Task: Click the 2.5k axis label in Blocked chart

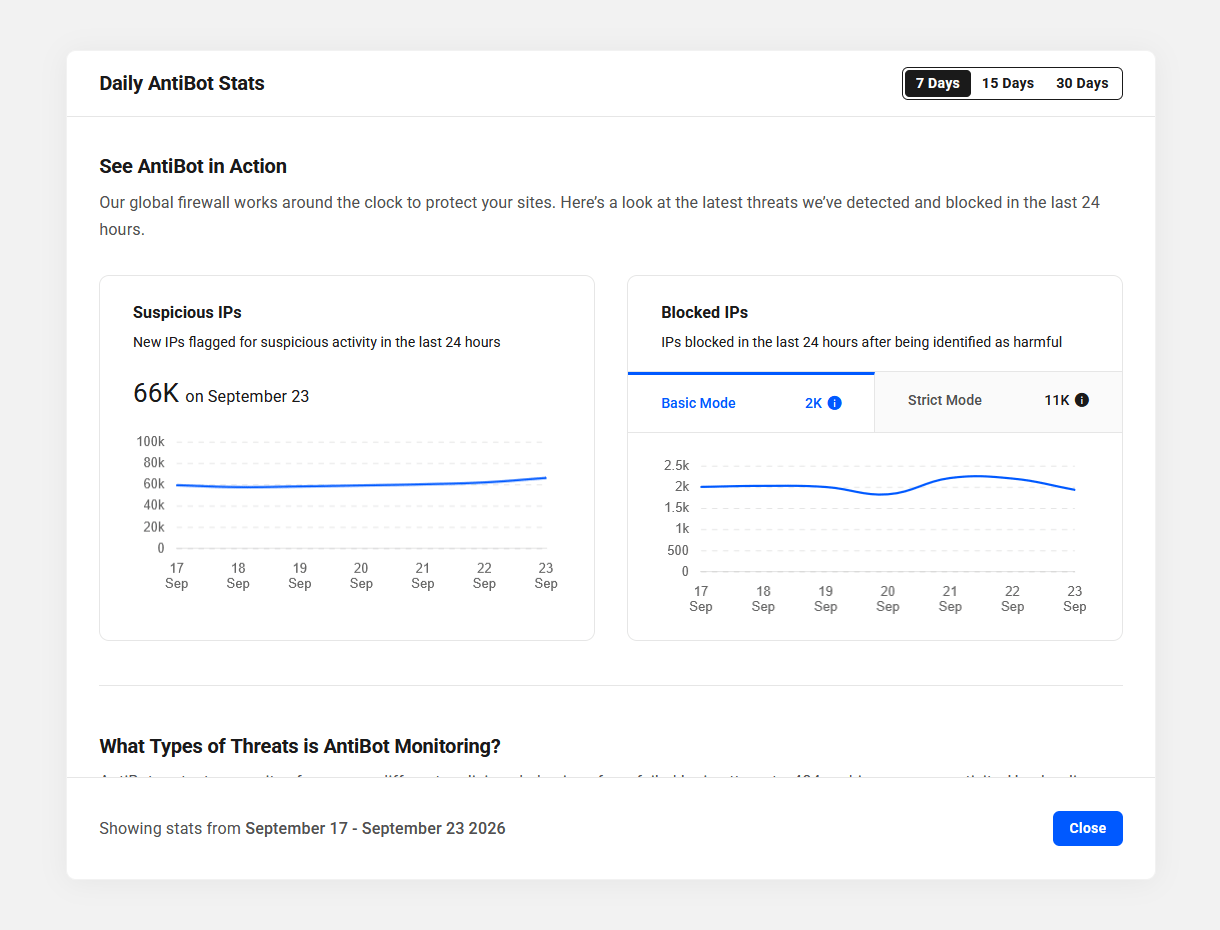Action: pyautogui.click(x=676, y=465)
